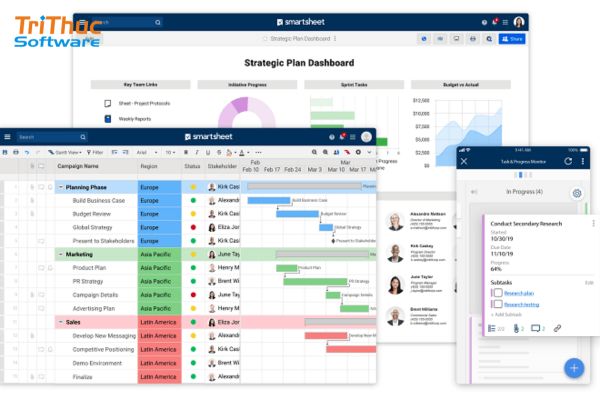Open the Weekly Reports link
Screen dimensions: 600x400
[135, 119]
